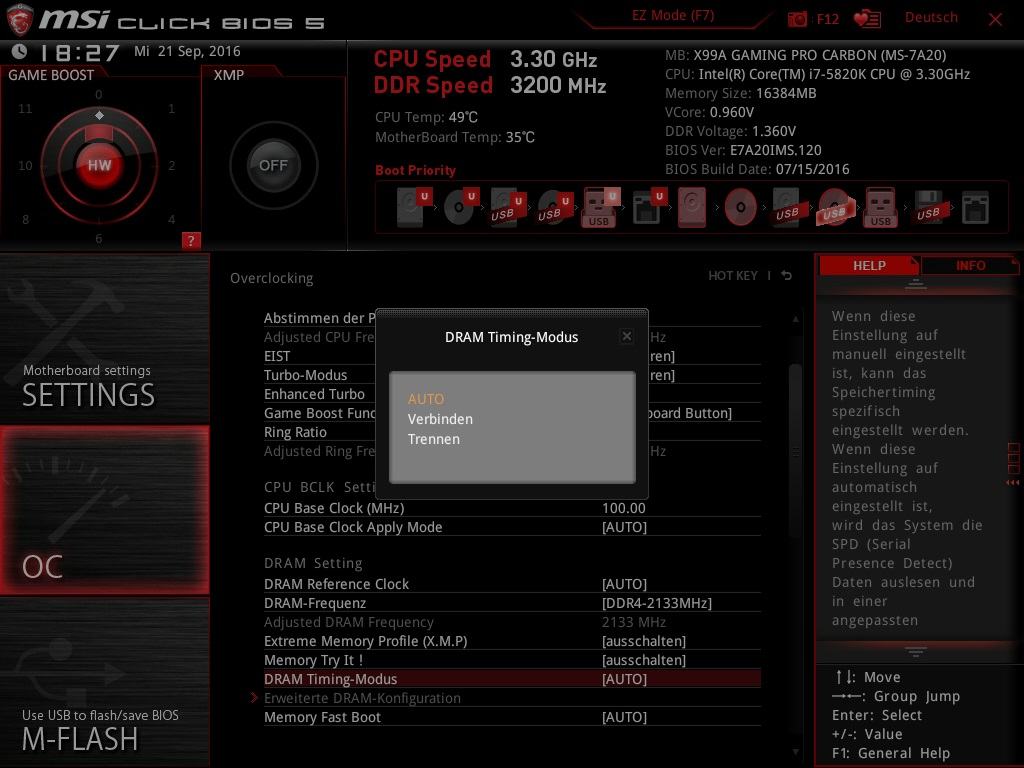Screen dimensions: 1024x768
Task: Choose AUTO in DRAM Timing-Modus list
Action: pos(426,399)
